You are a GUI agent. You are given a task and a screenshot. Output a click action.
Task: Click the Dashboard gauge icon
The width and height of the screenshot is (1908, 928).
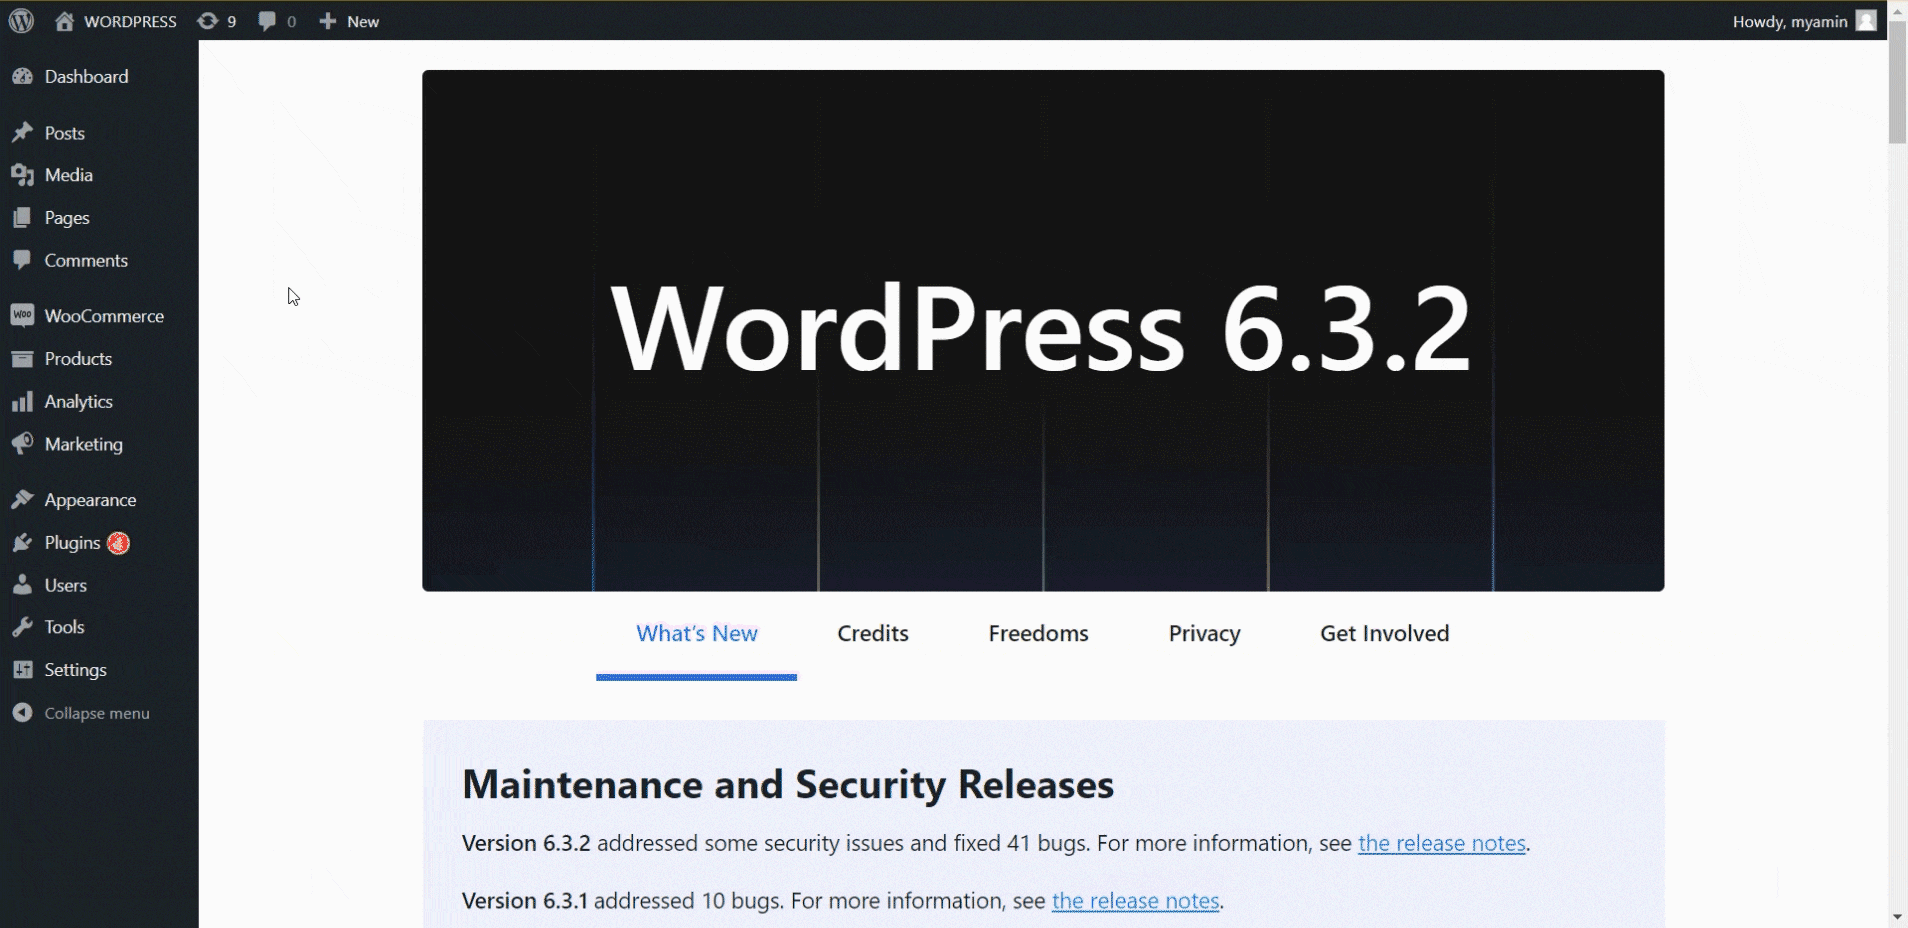click(x=22, y=77)
